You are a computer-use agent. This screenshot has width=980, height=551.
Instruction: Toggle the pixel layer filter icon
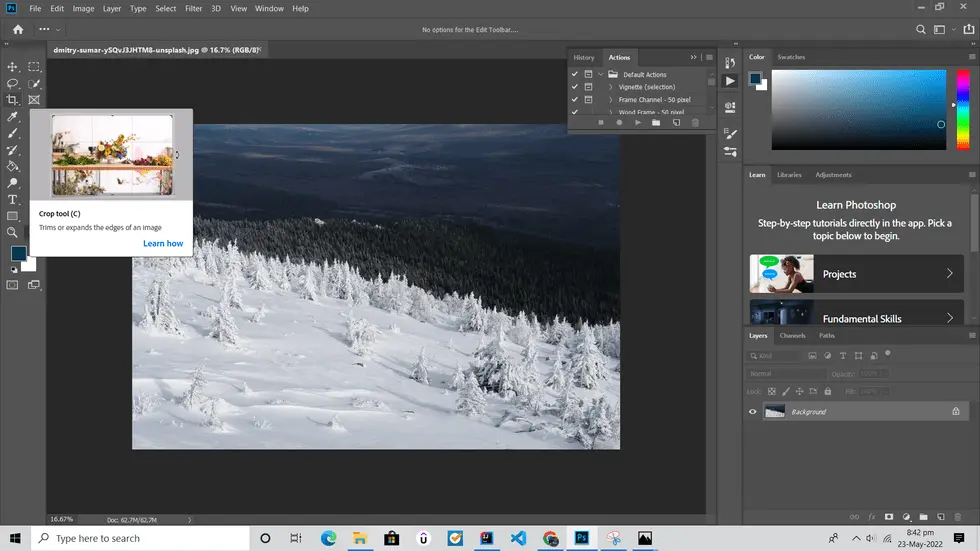[812, 355]
